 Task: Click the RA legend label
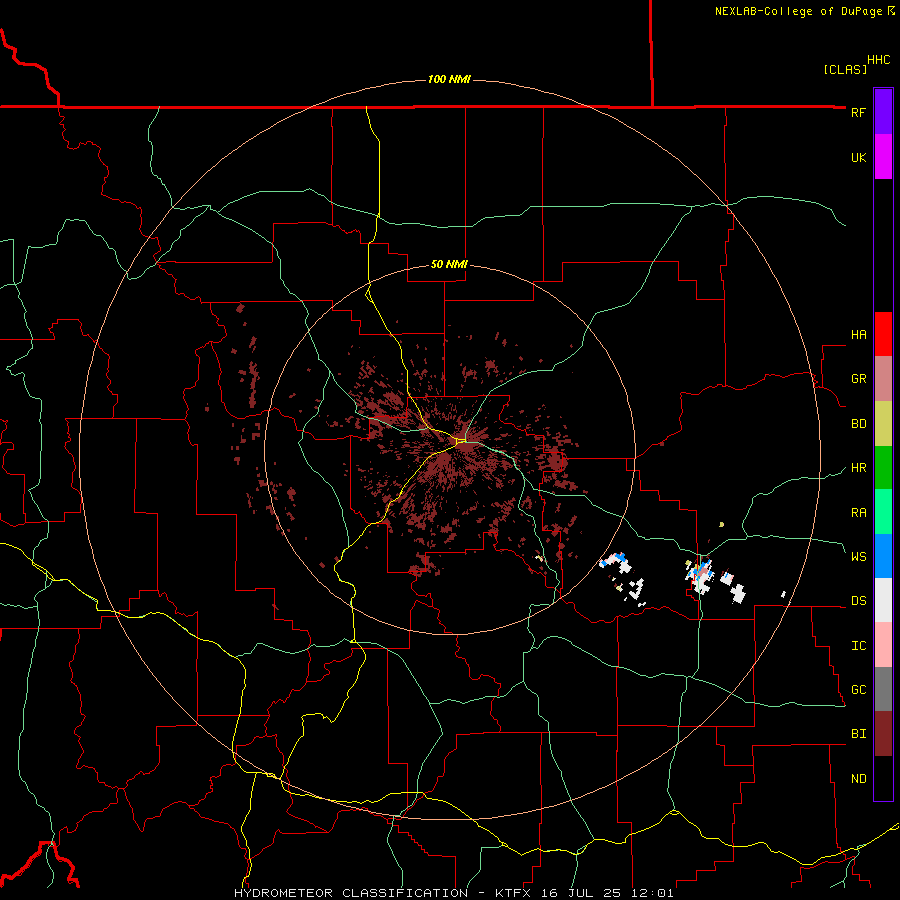tap(858, 513)
